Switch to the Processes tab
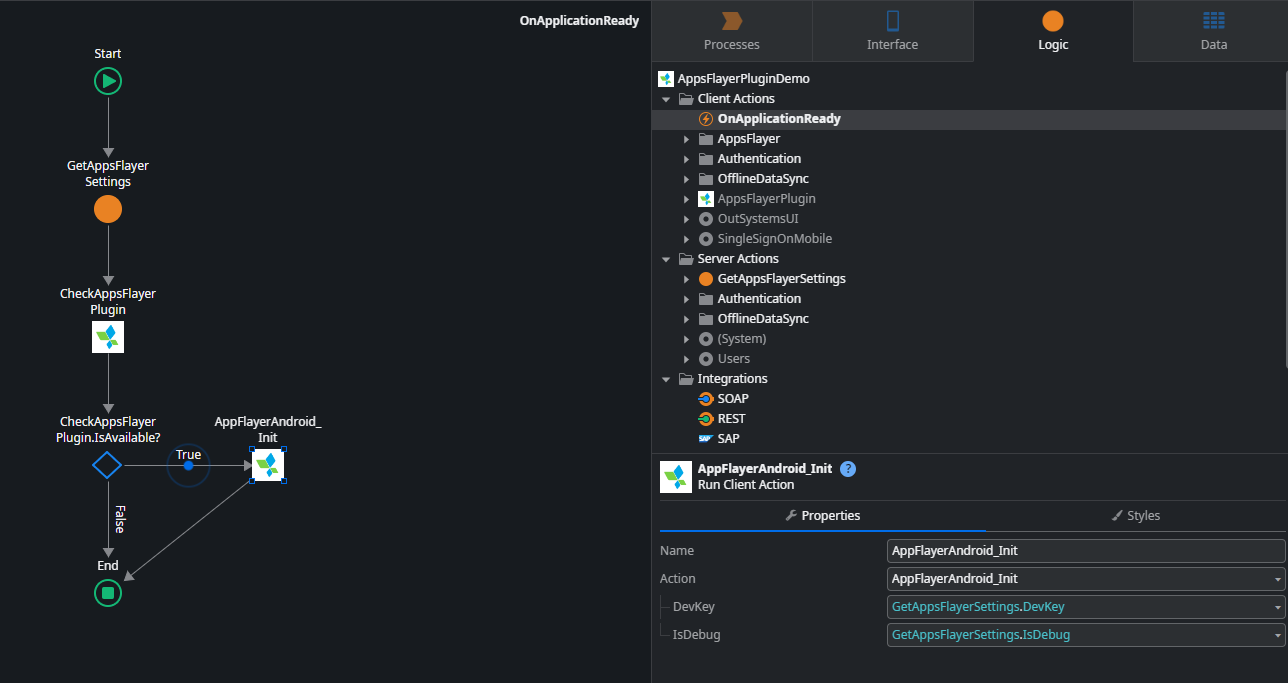 coord(732,31)
